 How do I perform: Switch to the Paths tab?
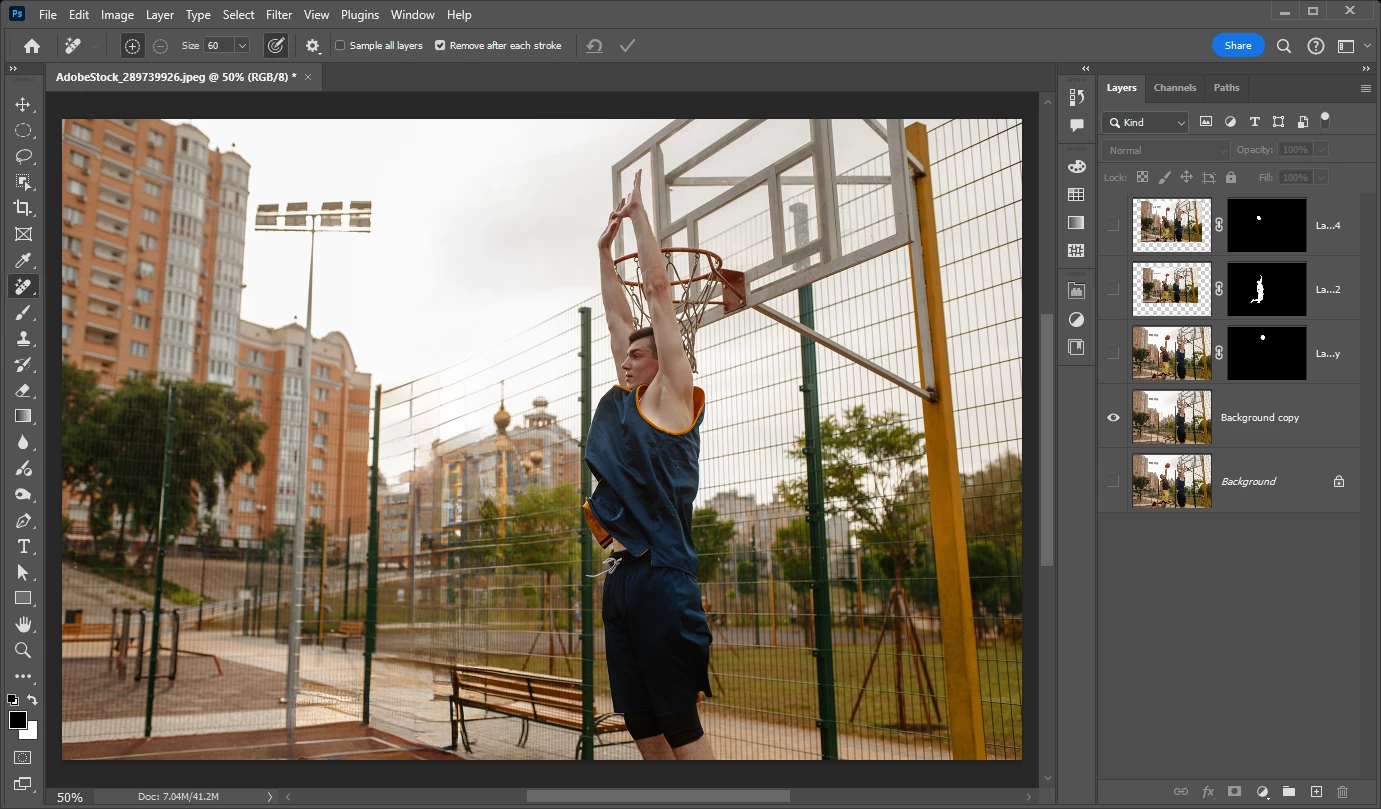tap(1227, 88)
